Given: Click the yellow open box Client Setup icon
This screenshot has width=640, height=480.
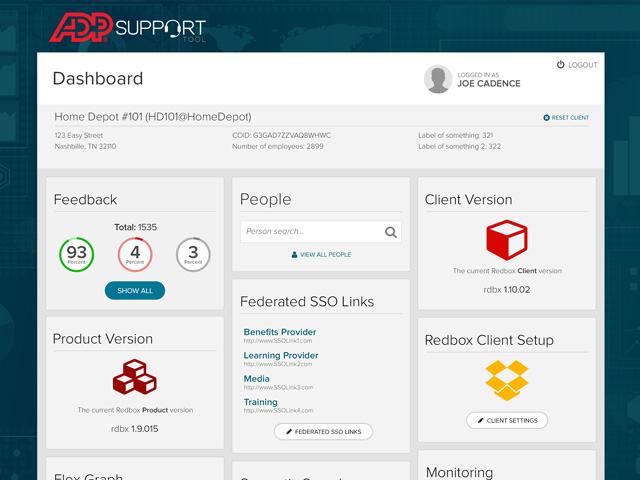Looking at the screenshot, I should click(x=507, y=380).
